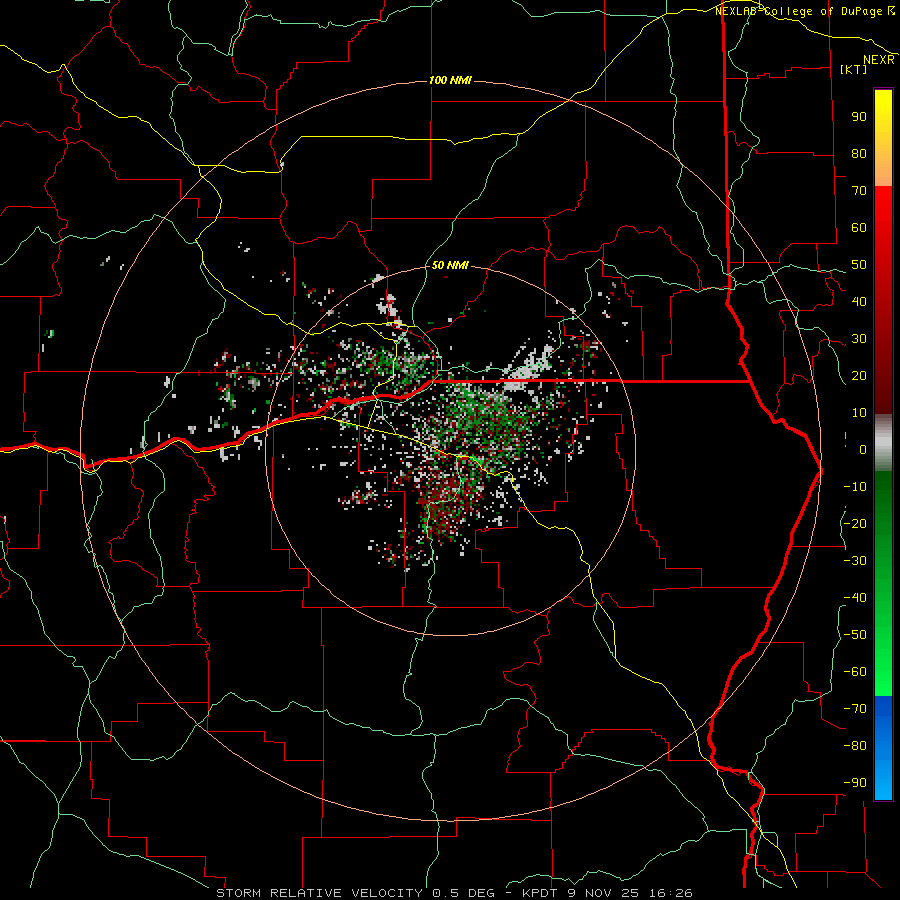Click the 50 value on the velocity scale

click(859, 265)
